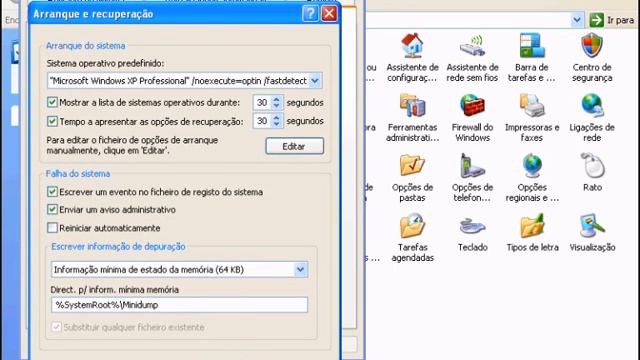Click the Editar button
This screenshot has height=360, width=640.
tap(294, 146)
